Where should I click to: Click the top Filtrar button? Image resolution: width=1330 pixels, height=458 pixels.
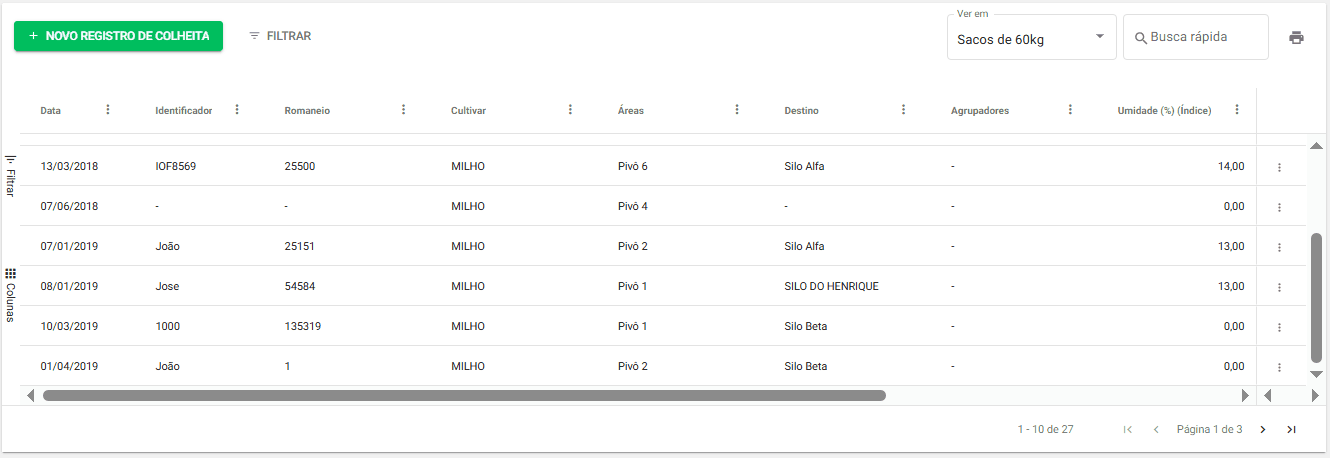pos(280,36)
